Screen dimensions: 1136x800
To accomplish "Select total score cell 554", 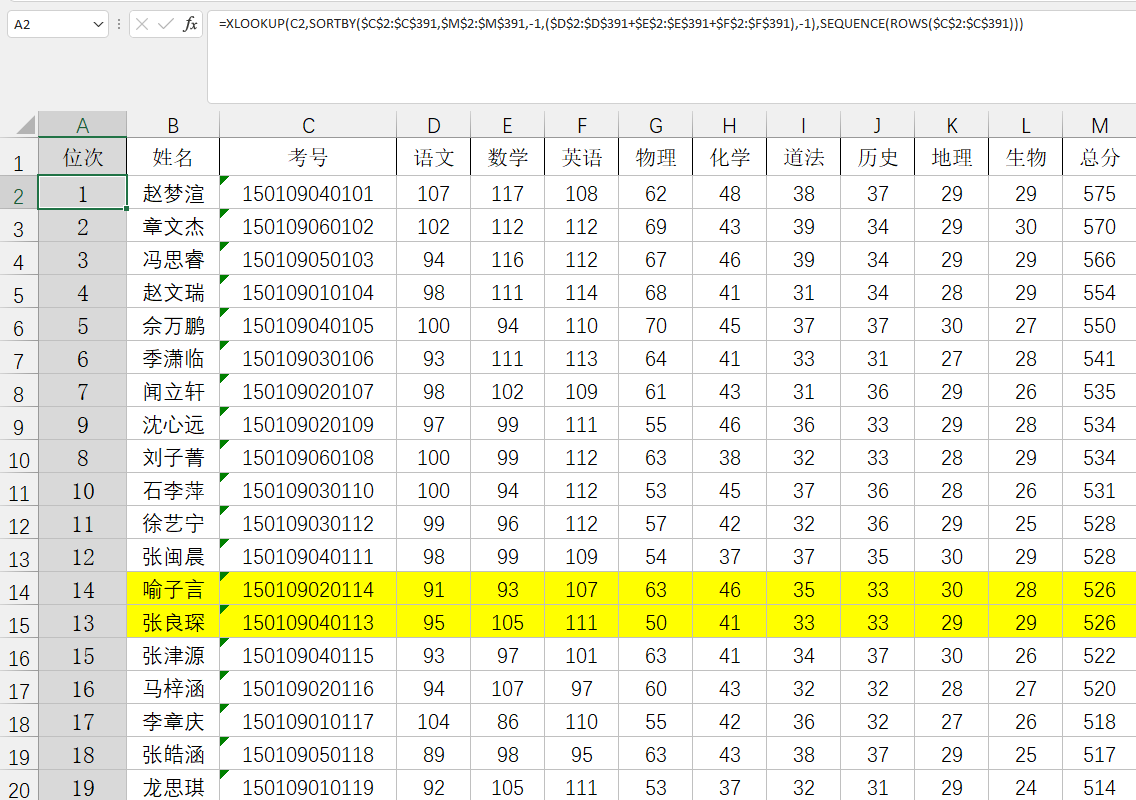I will coord(1099,293).
